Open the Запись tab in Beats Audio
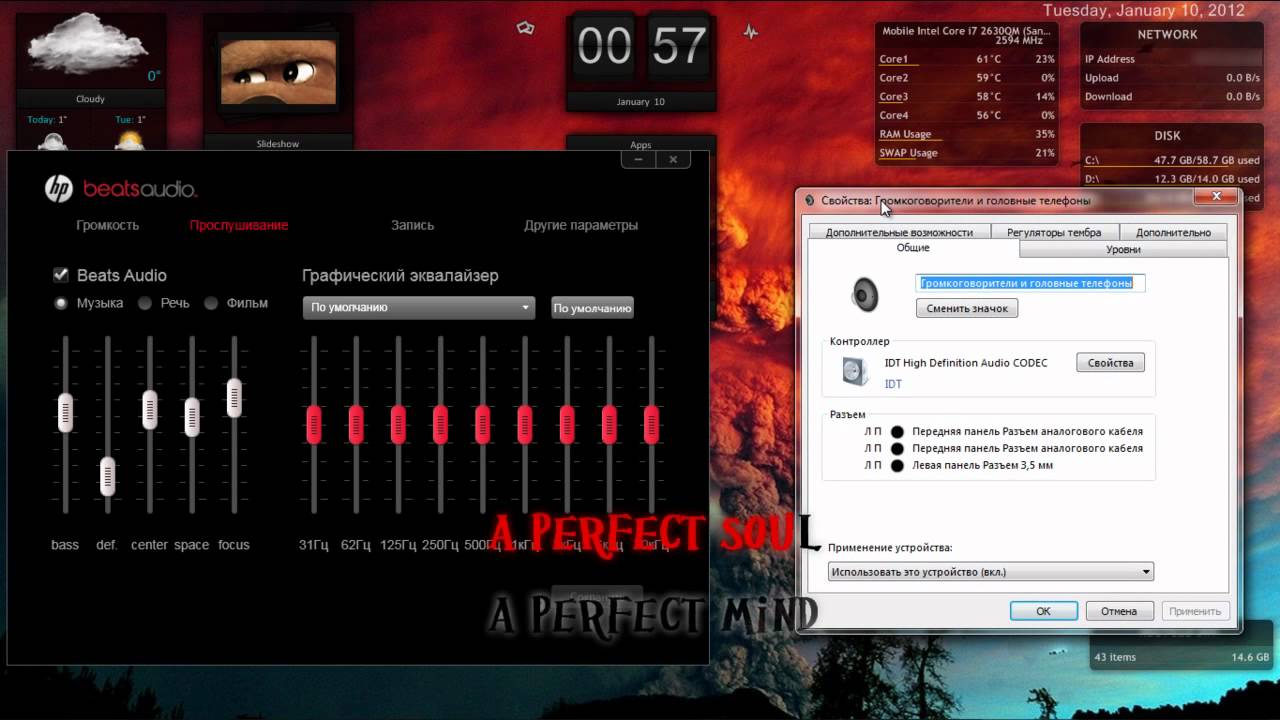This screenshot has width=1280, height=720. [x=412, y=225]
